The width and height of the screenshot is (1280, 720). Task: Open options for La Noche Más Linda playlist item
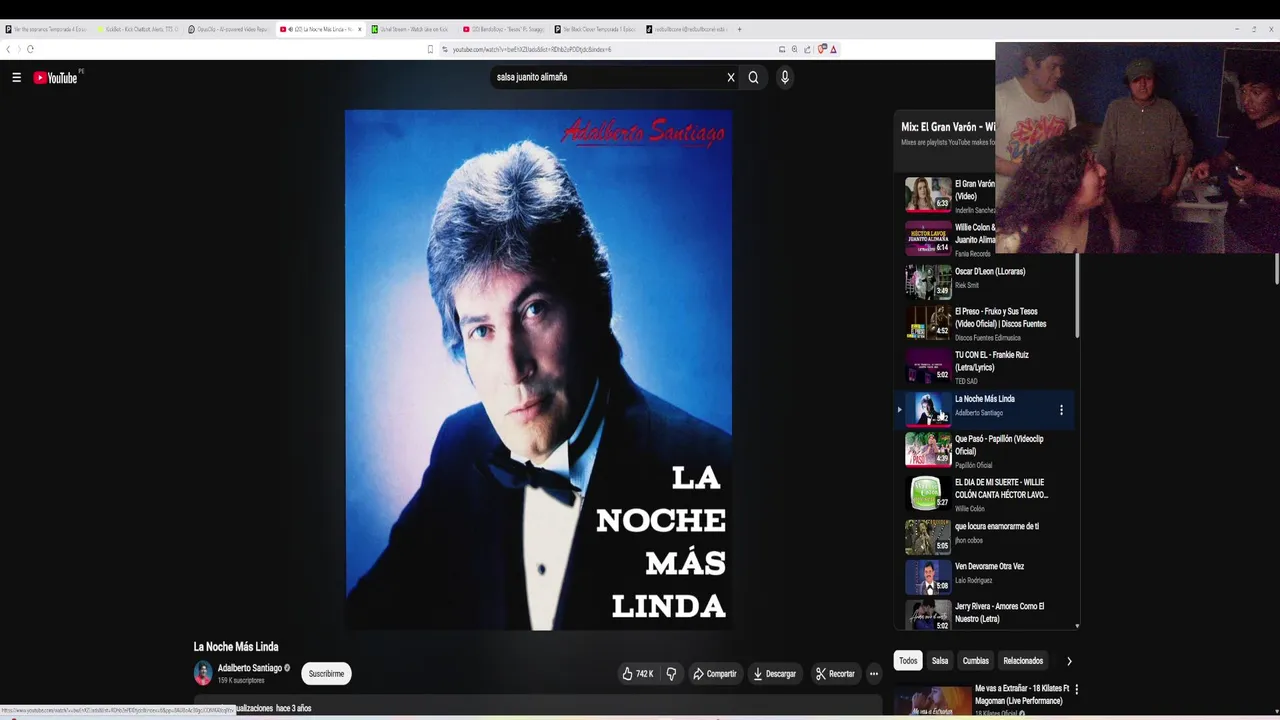click(1061, 410)
